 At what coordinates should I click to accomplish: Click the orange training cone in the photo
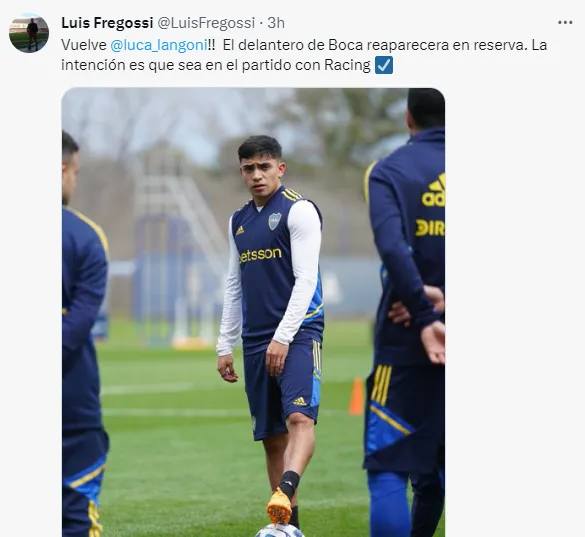(356, 396)
